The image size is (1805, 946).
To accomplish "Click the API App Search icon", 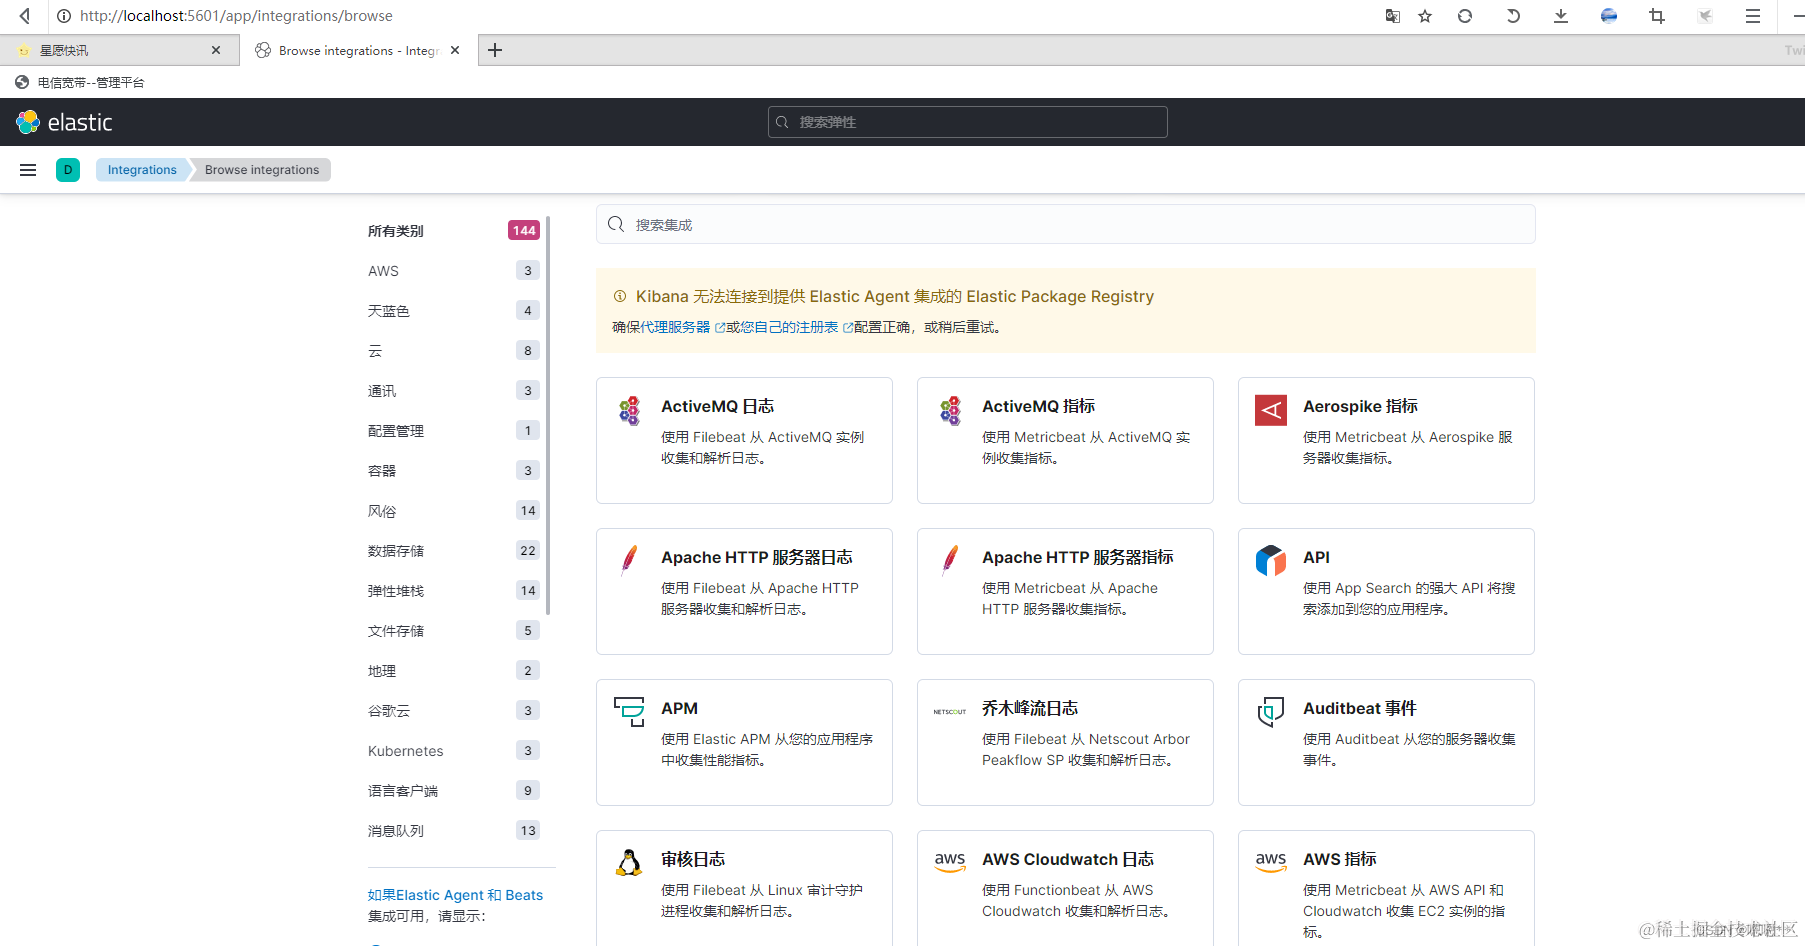I will coord(1271,561).
